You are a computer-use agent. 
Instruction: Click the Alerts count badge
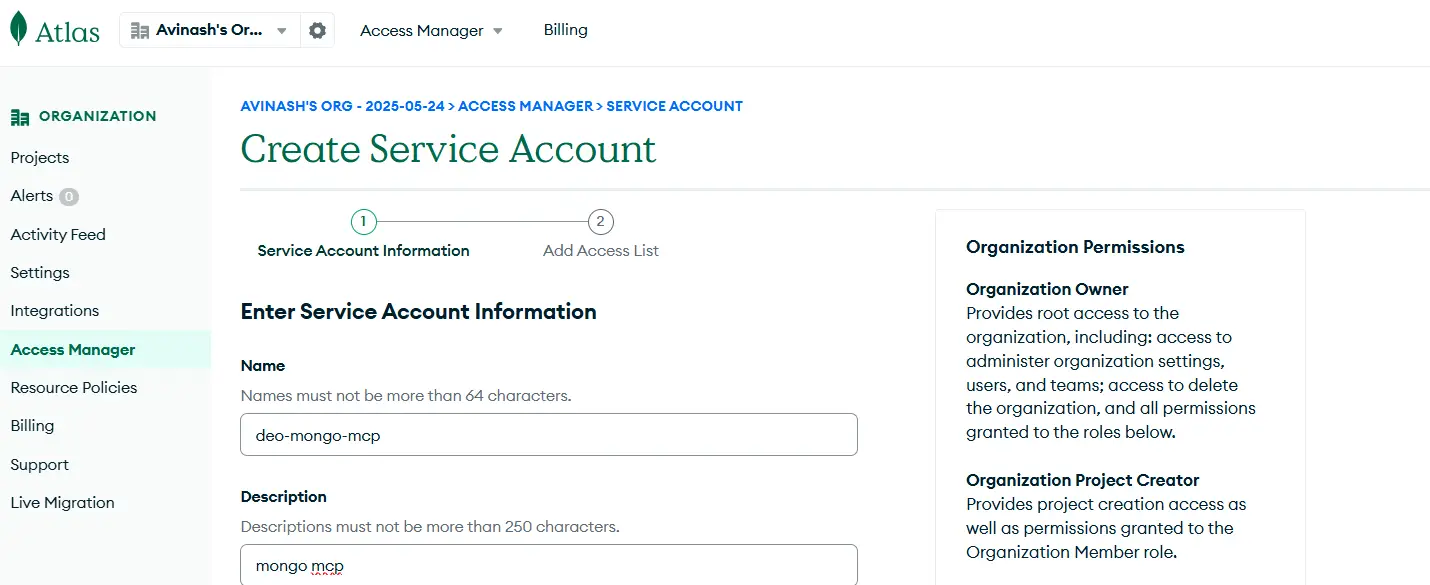pyautogui.click(x=68, y=197)
